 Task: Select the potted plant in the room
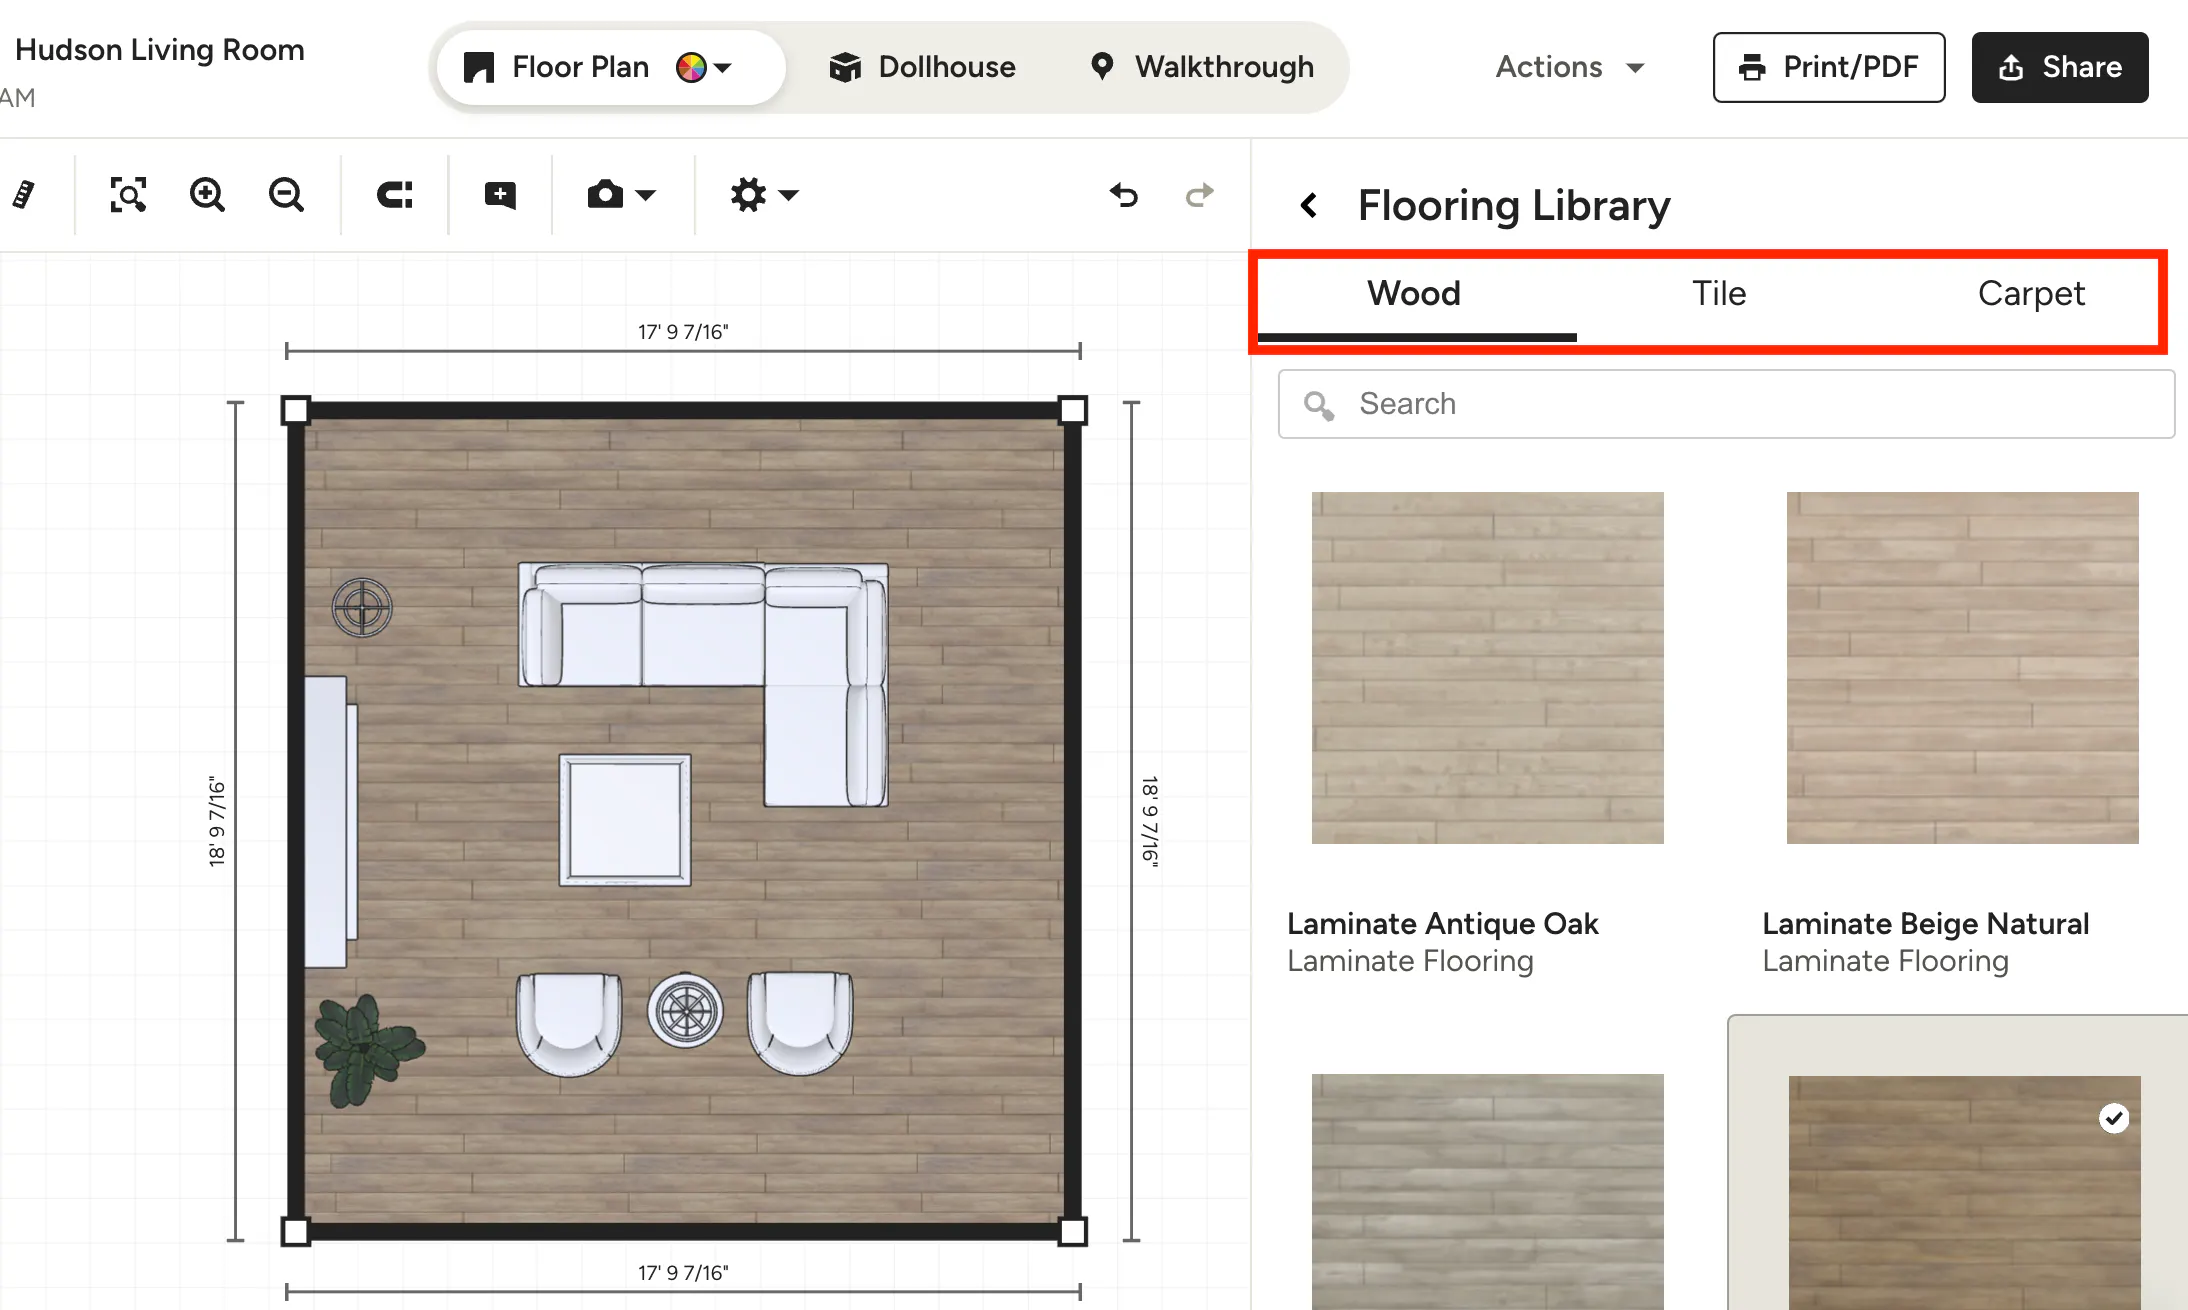point(367,1050)
